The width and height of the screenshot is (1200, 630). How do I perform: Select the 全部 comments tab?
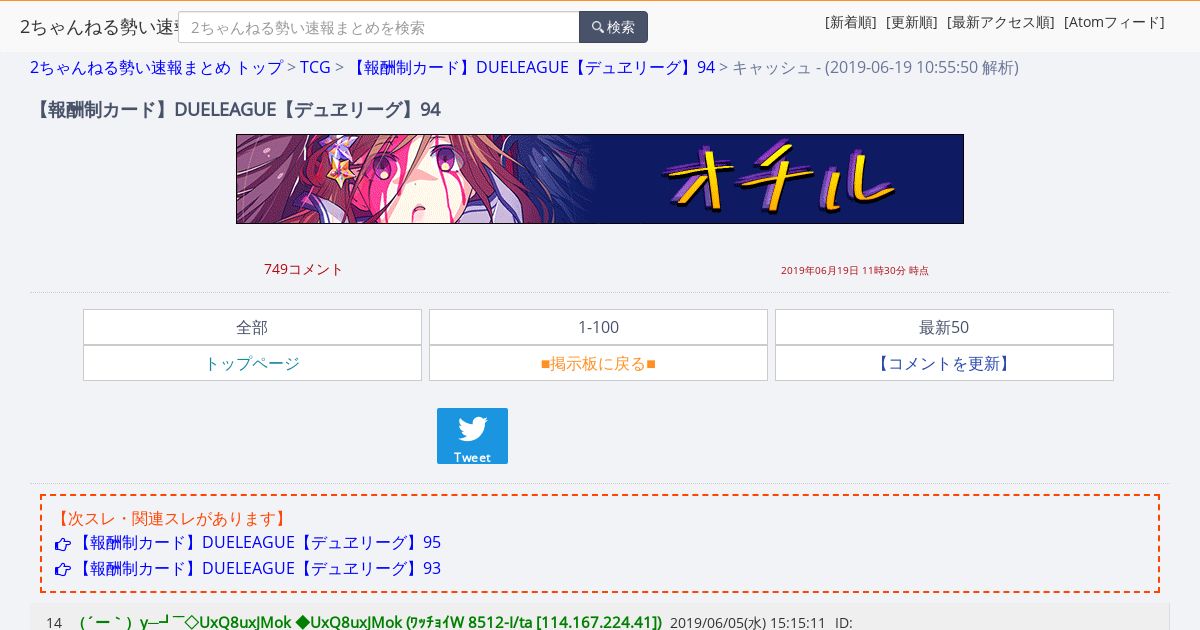pyautogui.click(x=252, y=327)
